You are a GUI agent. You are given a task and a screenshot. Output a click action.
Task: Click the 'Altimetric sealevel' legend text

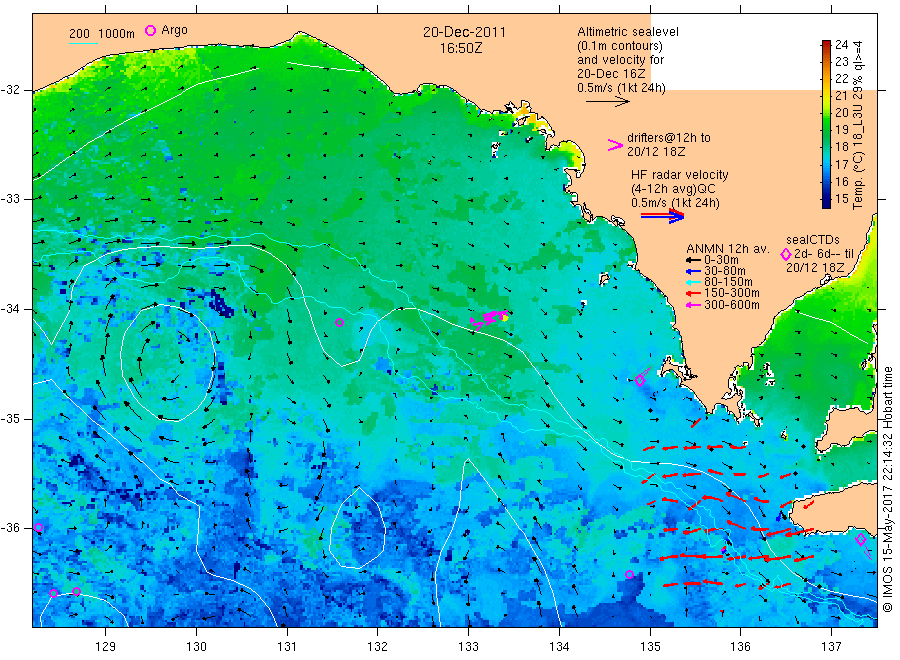(x=628, y=32)
